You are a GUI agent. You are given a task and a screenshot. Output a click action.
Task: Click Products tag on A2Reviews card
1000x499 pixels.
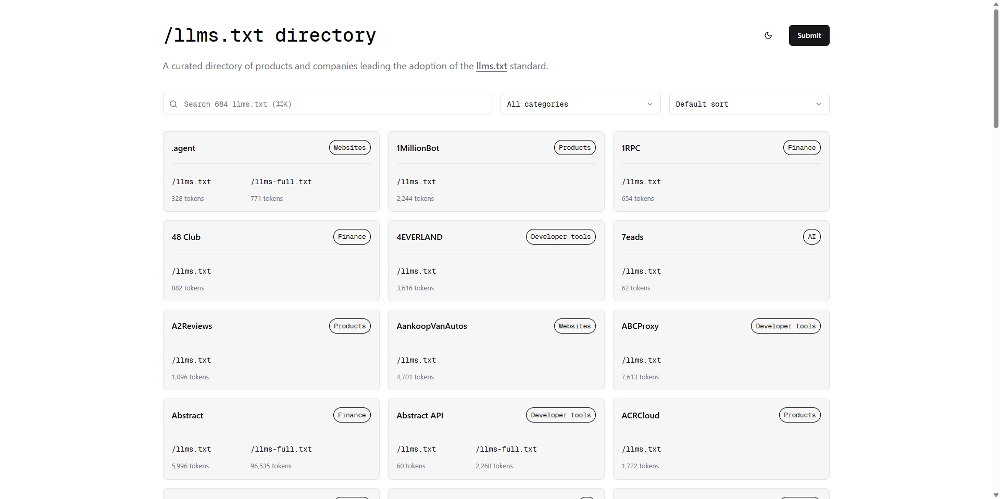pyautogui.click(x=350, y=326)
